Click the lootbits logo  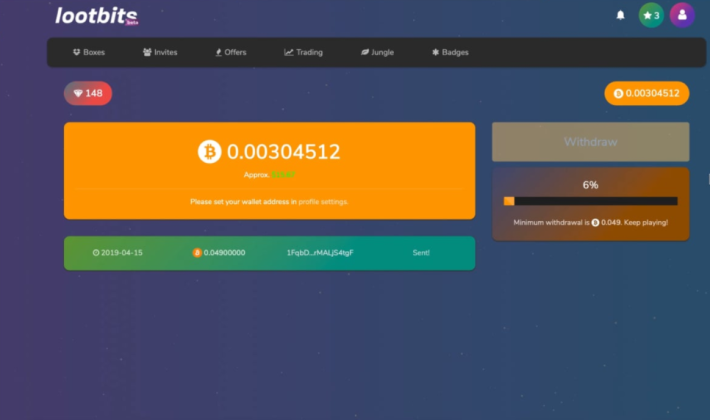click(x=96, y=16)
